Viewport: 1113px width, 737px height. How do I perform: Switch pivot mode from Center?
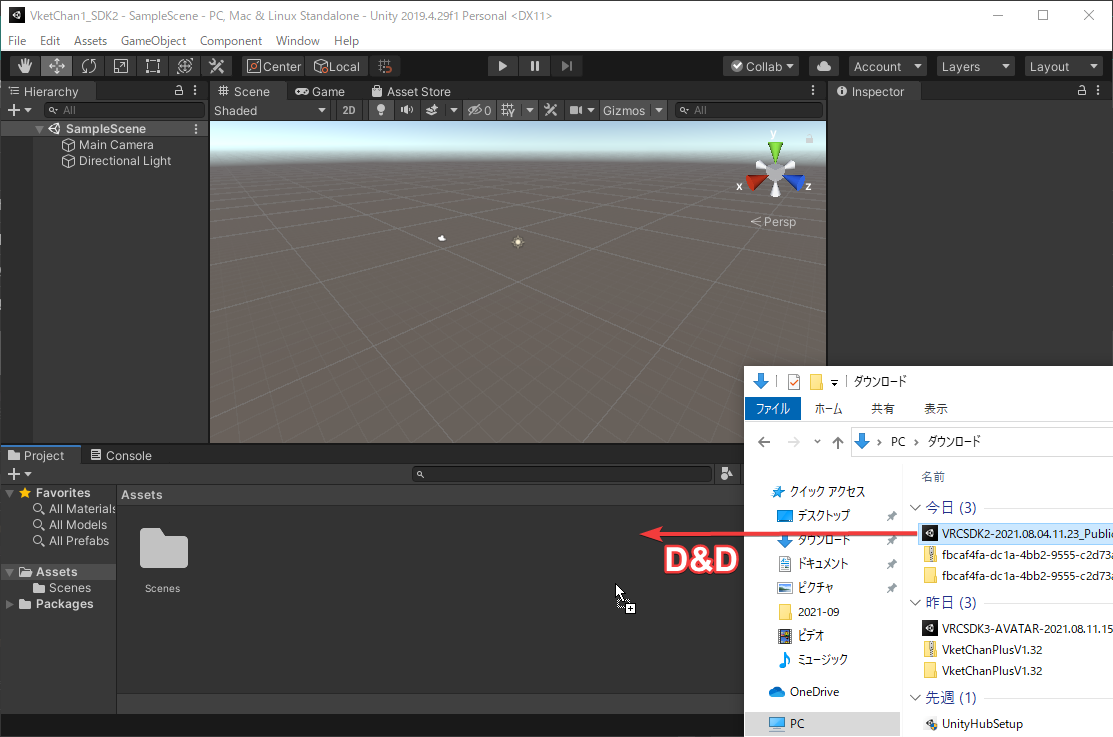(273, 66)
